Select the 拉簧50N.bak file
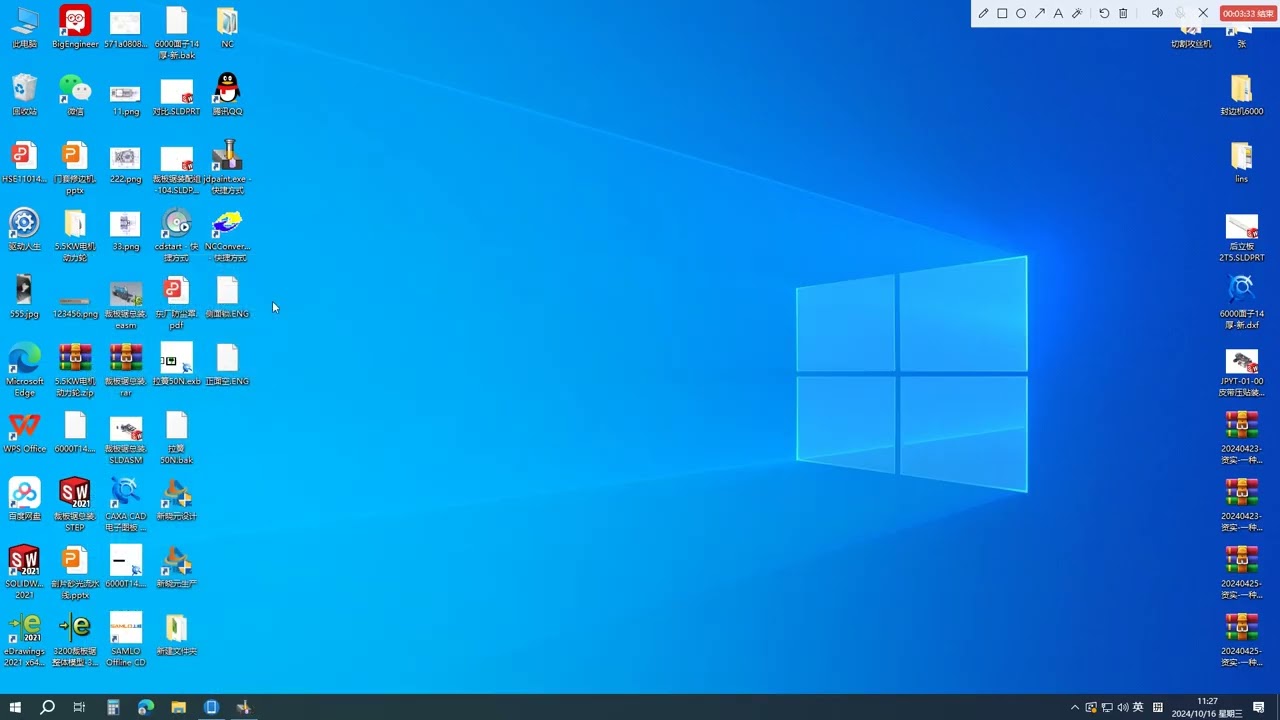Screen dimensions: 1280x720 (x=176, y=438)
